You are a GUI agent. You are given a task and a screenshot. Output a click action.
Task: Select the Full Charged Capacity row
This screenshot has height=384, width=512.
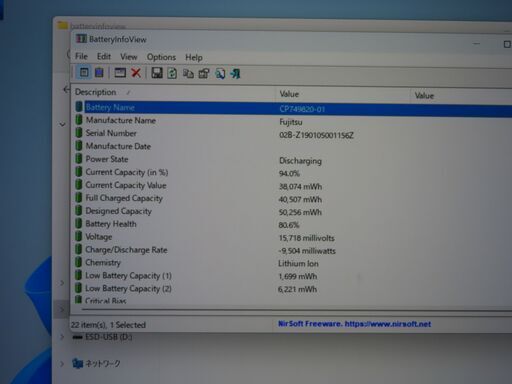(x=293, y=199)
